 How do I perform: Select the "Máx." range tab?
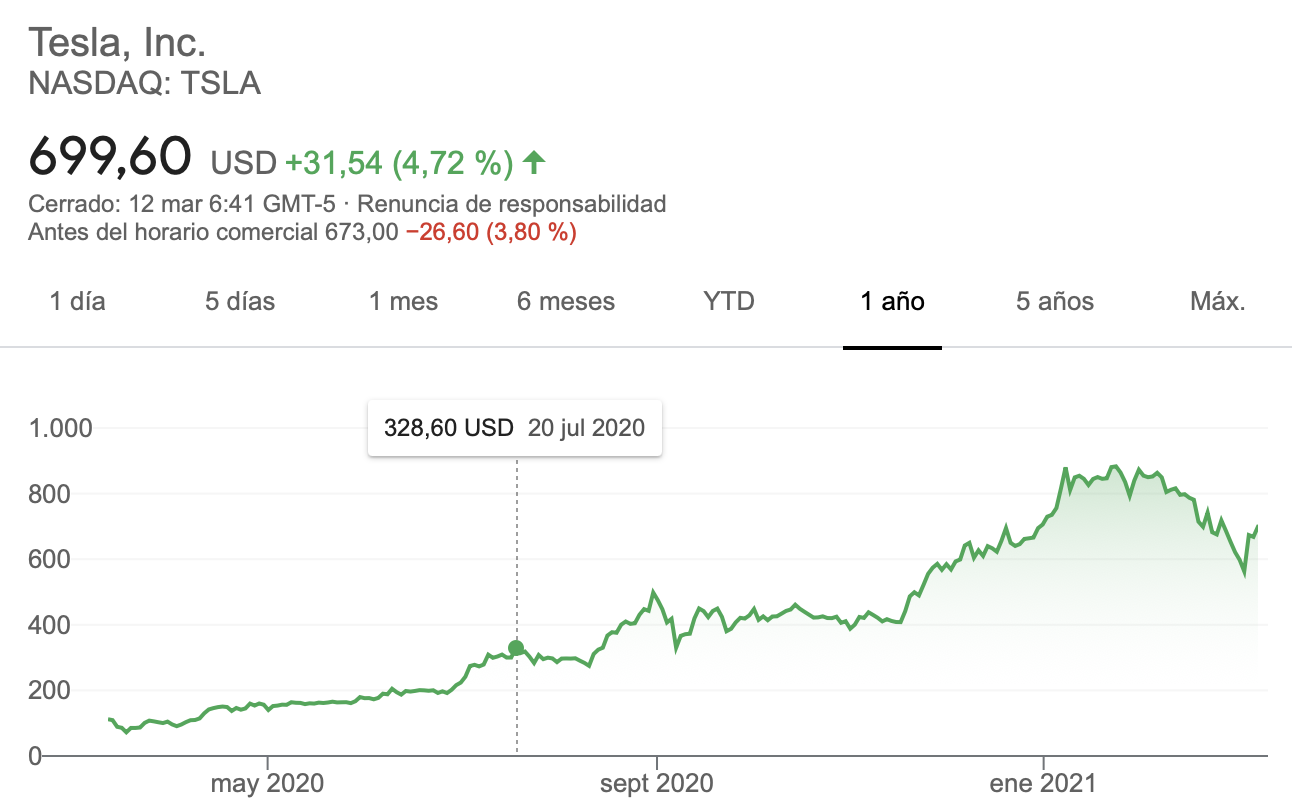[x=1218, y=301]
